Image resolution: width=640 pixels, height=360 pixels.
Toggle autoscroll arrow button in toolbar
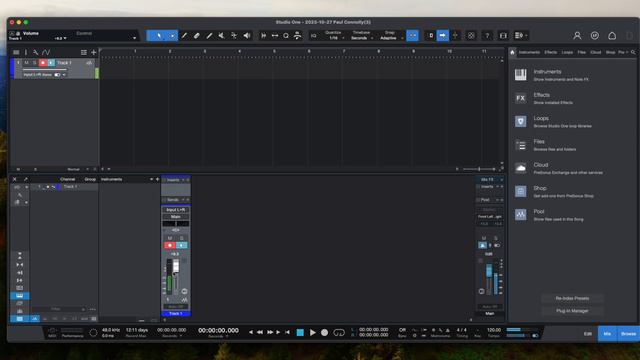click(442, 36)
